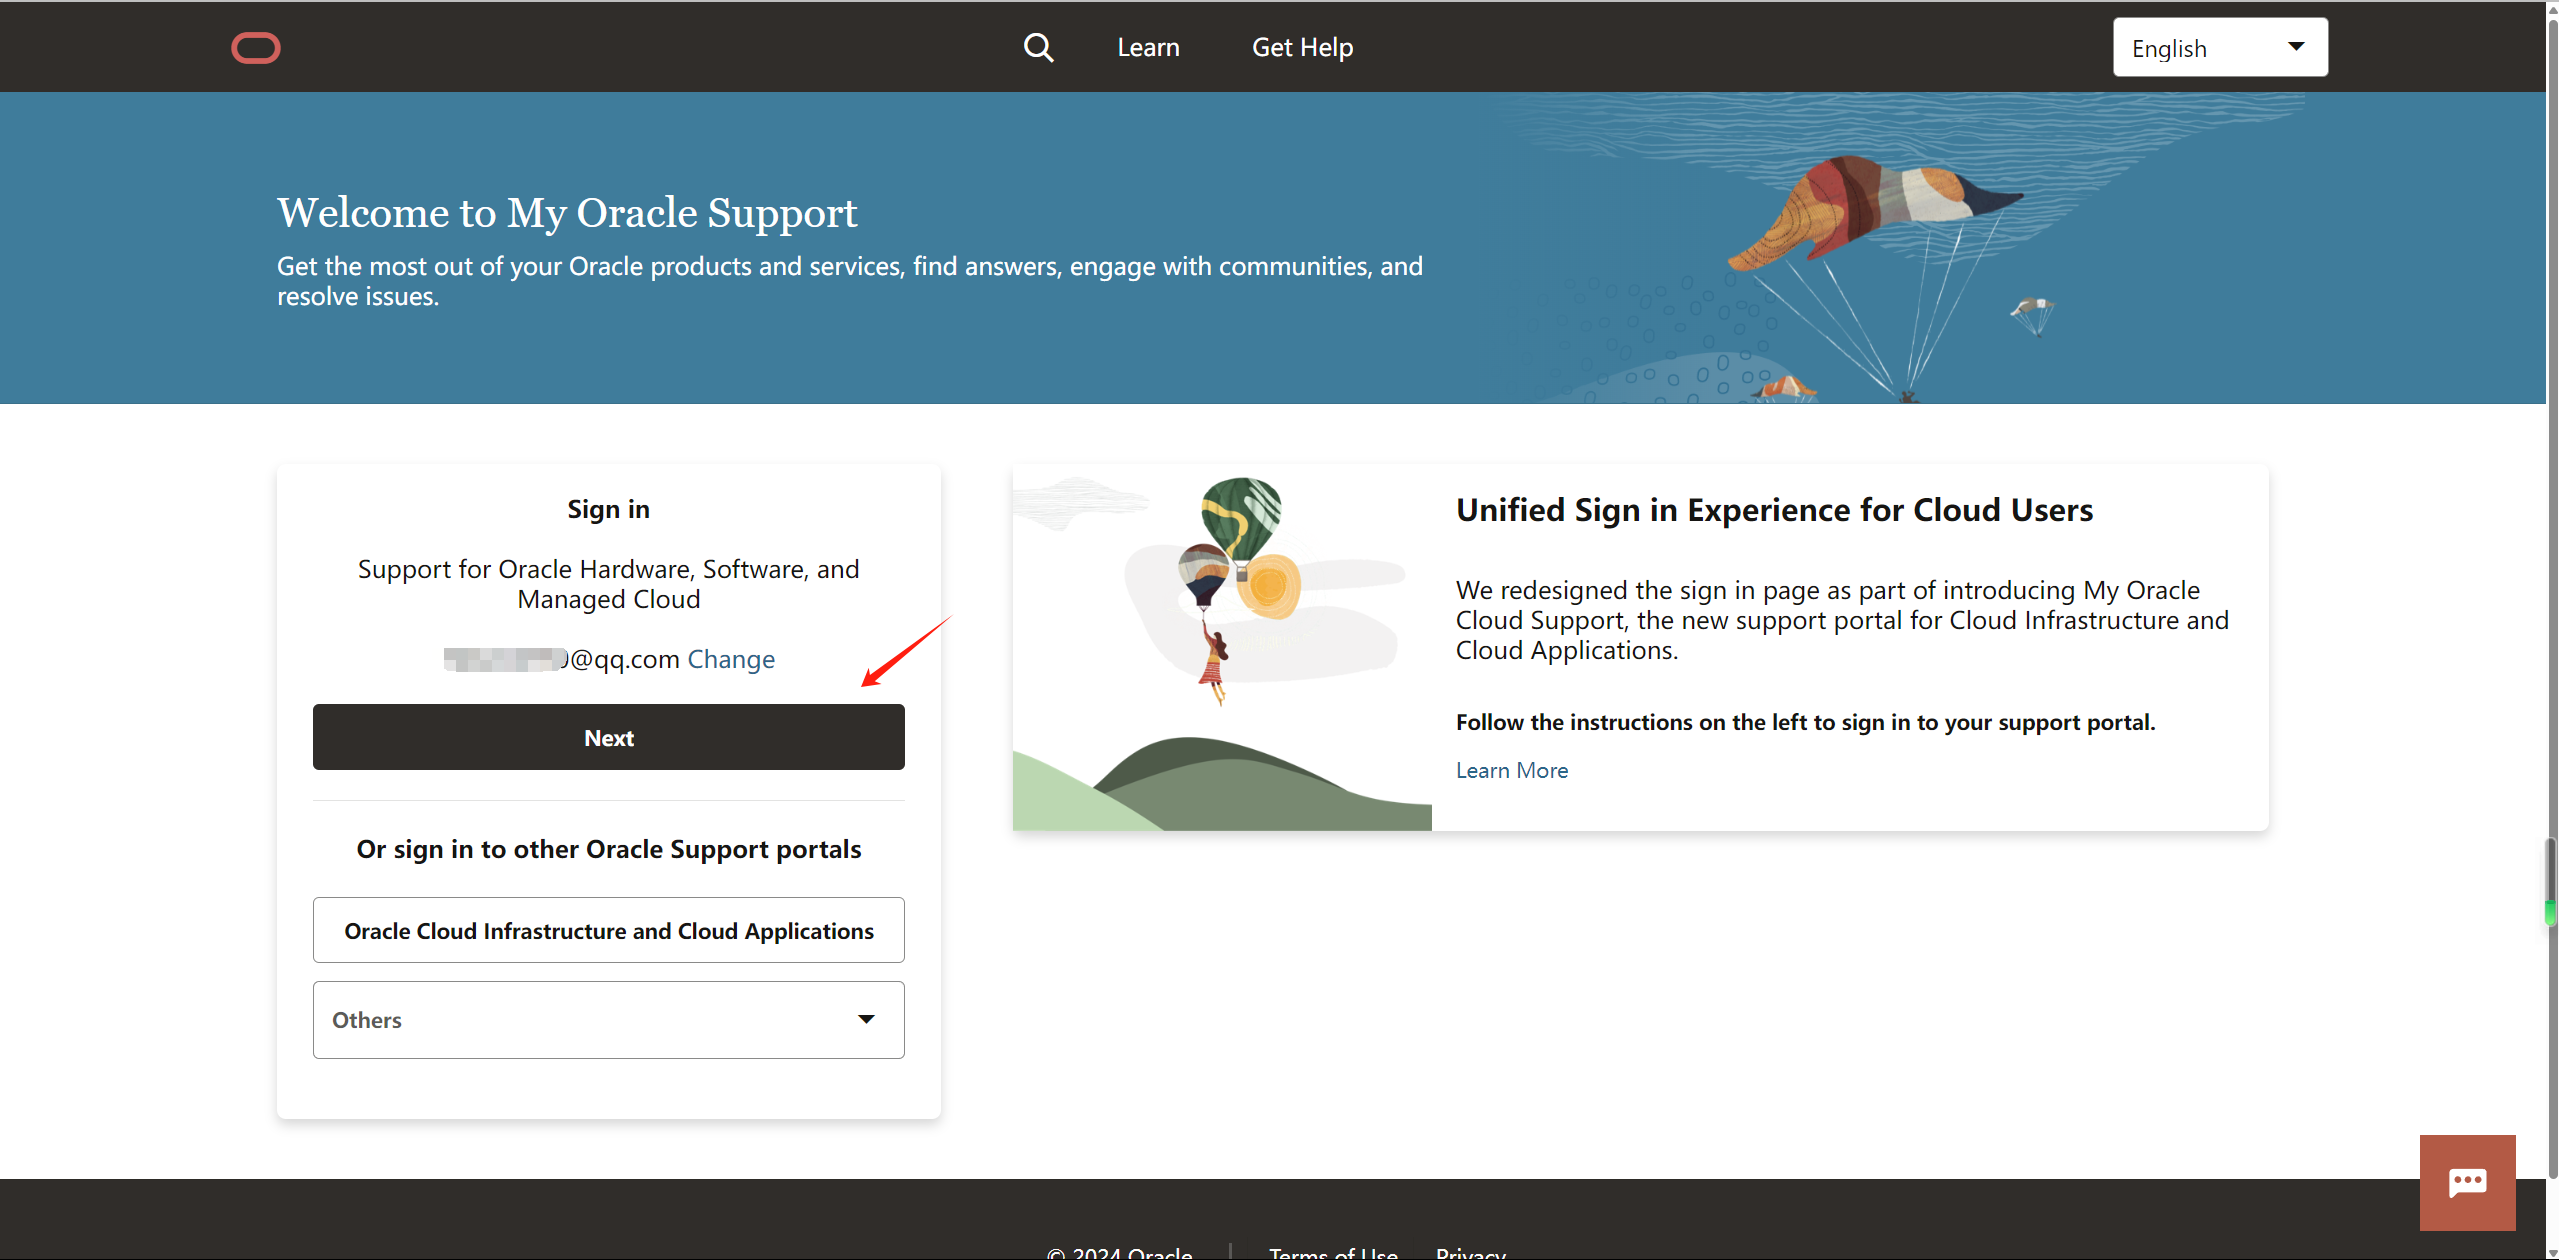
Task: Open the Get Help menu
Action: coord(1302,47)
